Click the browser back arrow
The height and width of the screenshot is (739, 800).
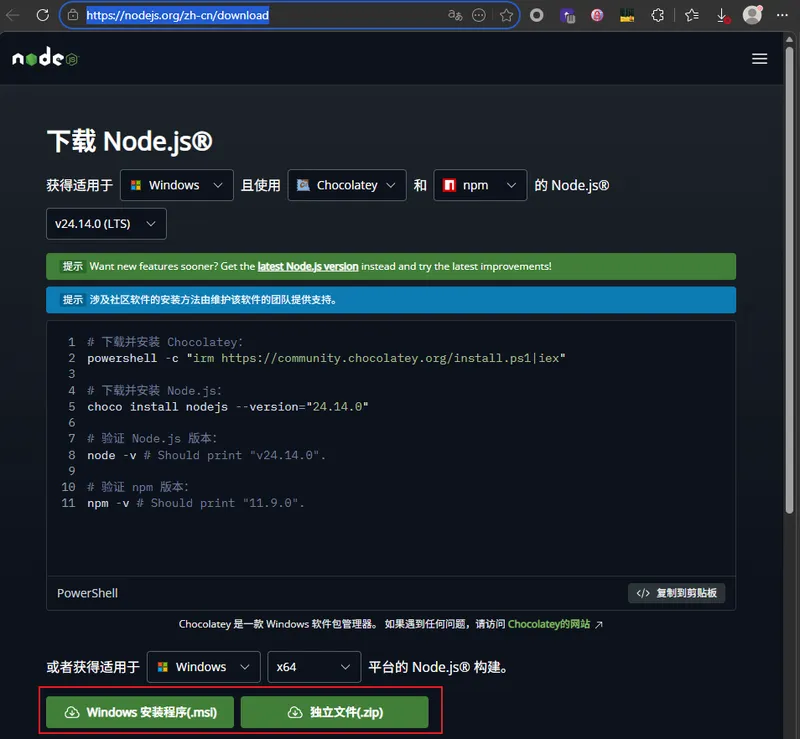tap(13, 15)
